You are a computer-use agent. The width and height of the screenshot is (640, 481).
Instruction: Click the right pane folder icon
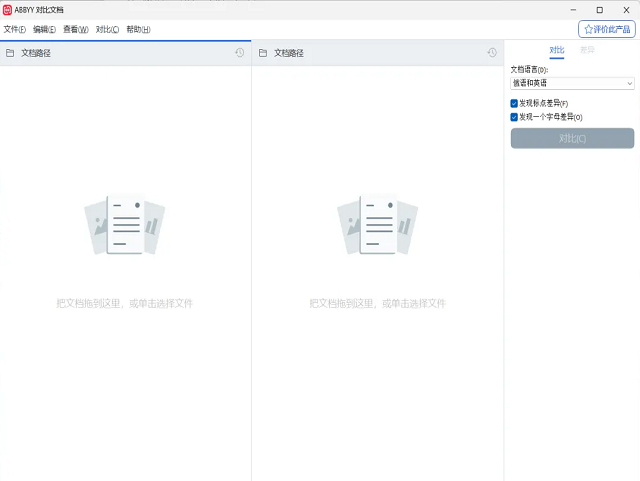263,53
